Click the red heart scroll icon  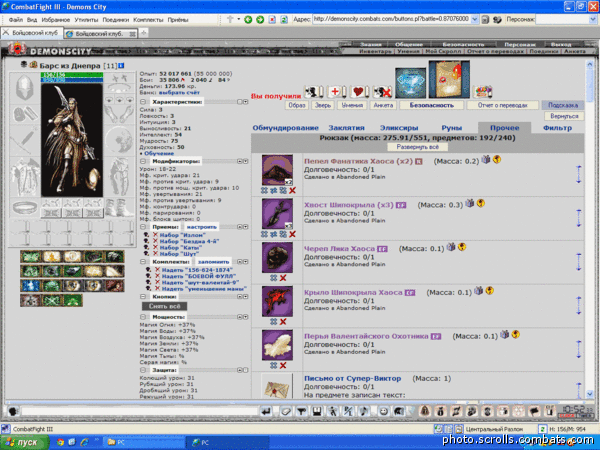click(x=361, y=91)
